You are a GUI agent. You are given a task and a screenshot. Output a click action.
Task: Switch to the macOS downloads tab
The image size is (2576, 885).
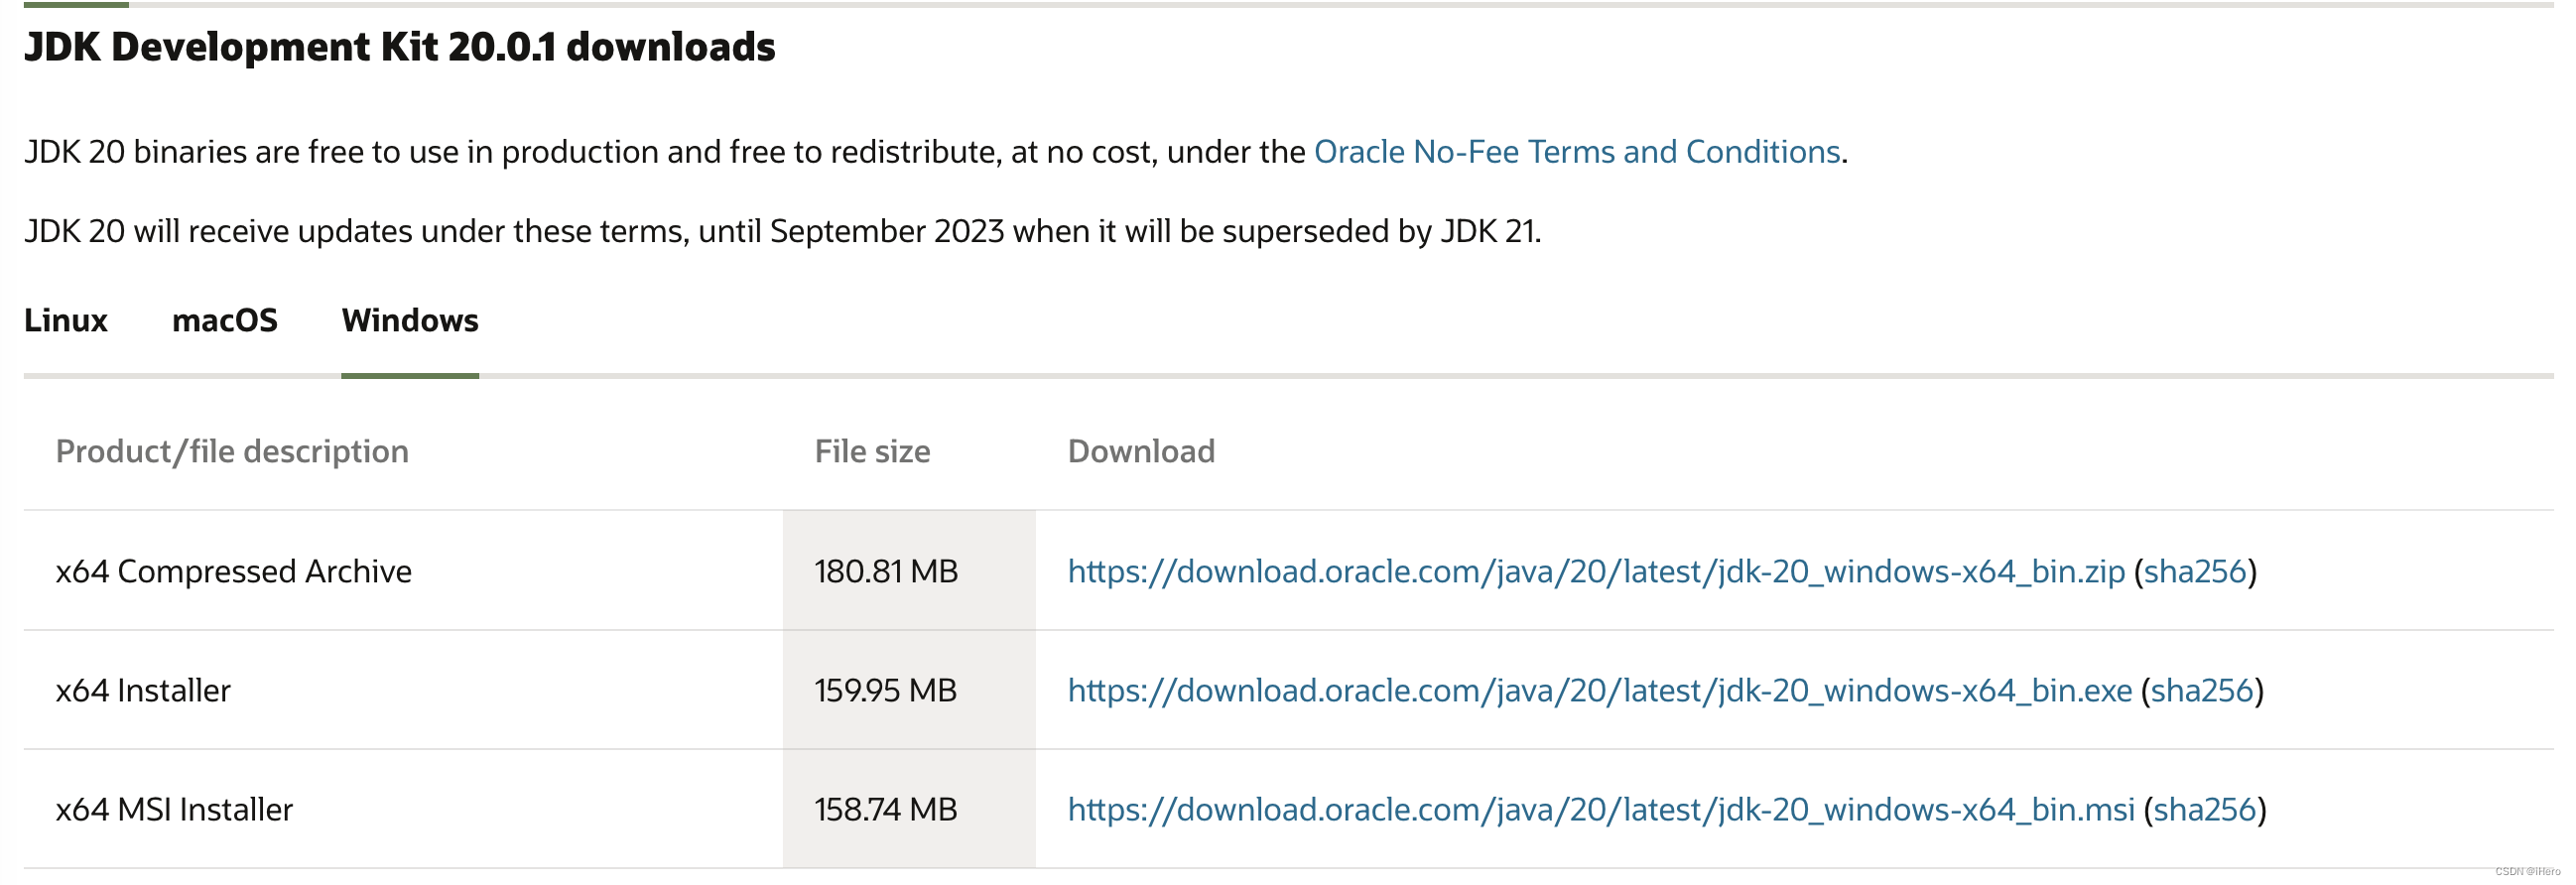226,321
